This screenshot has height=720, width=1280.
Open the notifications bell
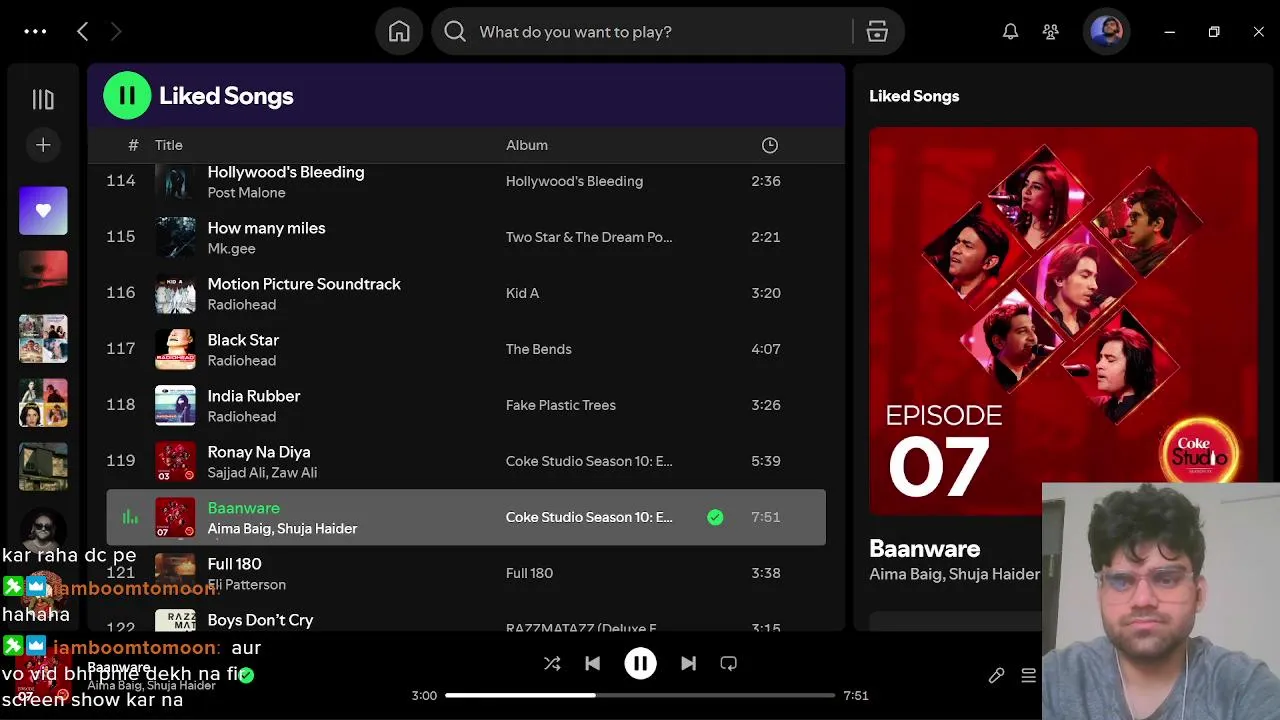click(1011, 32)
